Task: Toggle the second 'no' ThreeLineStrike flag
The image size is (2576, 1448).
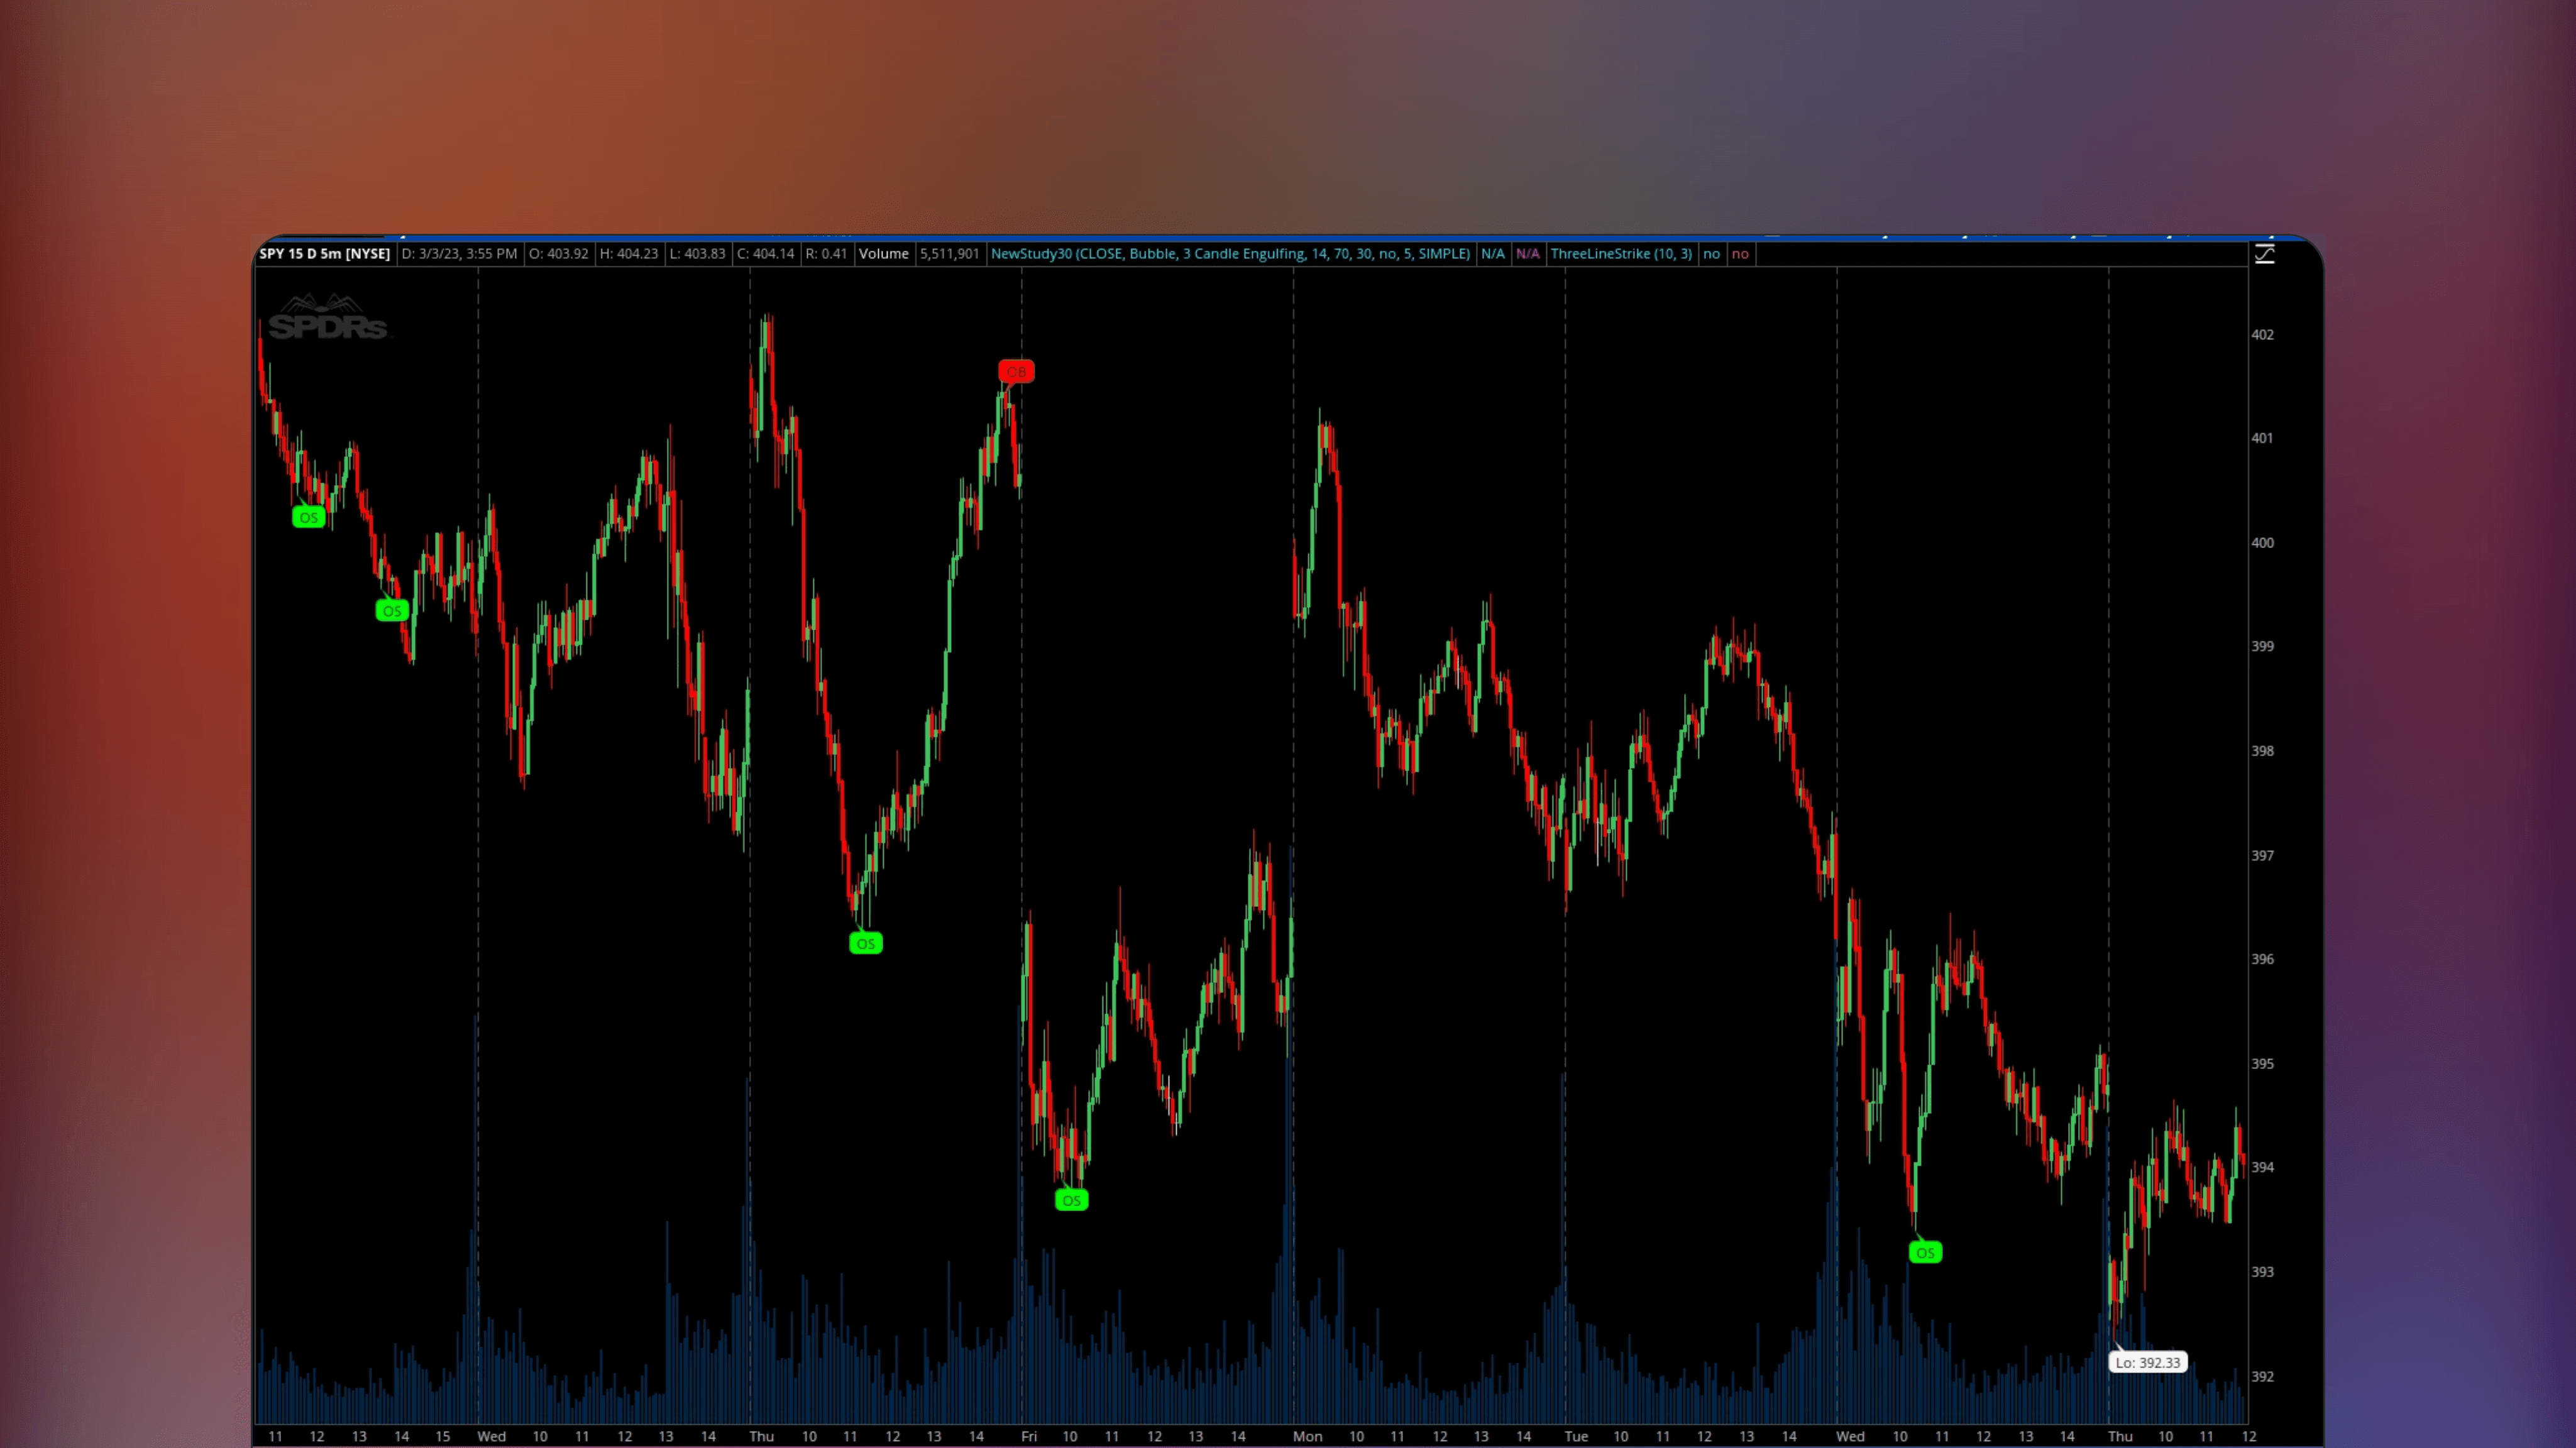Action: coord(1740,254)
